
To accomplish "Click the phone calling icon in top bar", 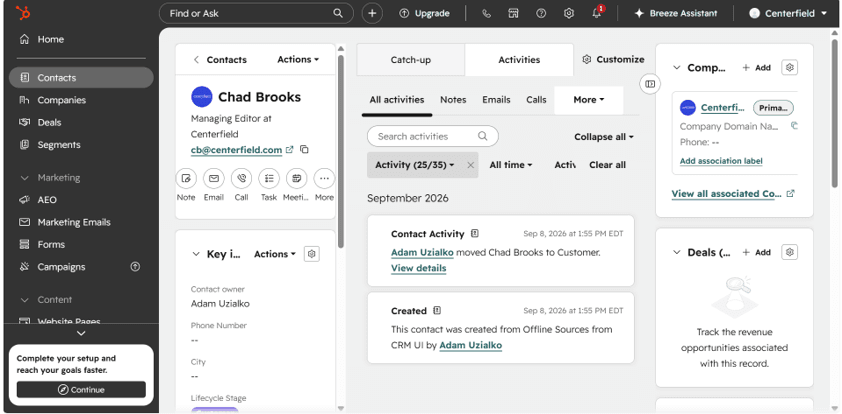I will click(487, 13).
